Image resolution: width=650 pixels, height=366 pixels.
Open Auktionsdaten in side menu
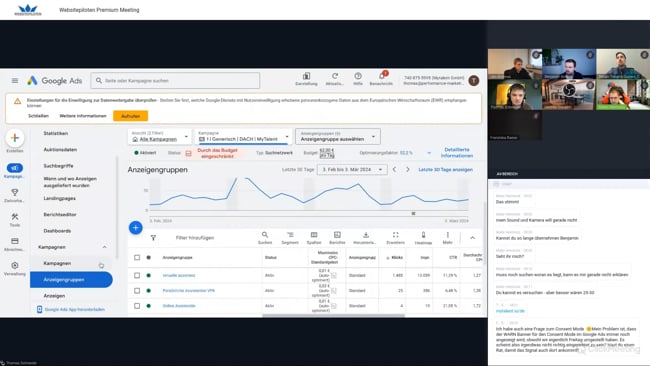[60, 150]
